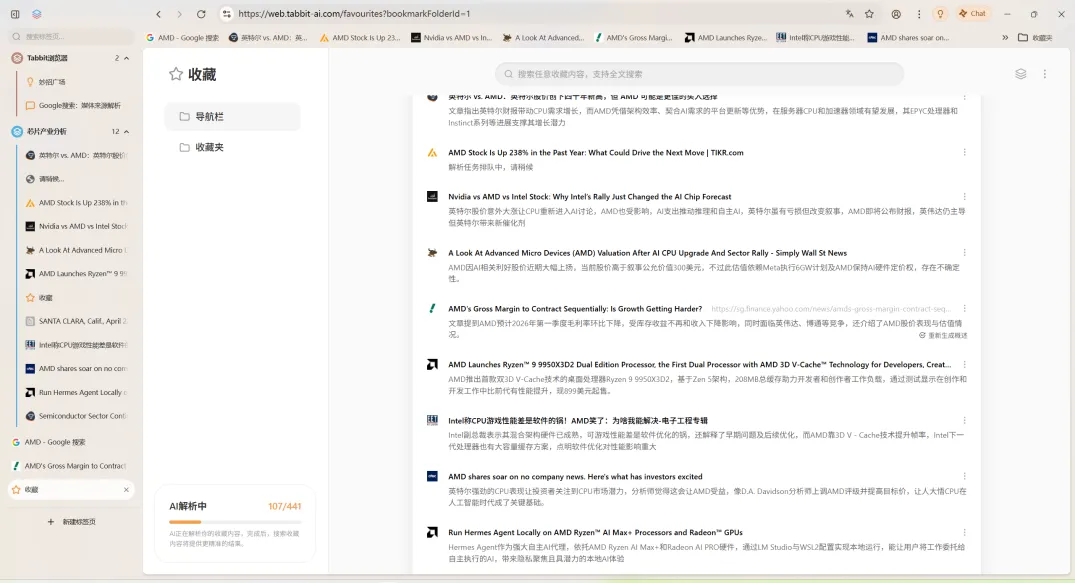Switch to 'Semiconductor Sector Cont' sidebar tab
The height and width of the screenshot is (583, 1075).
click(x=75, y=416)
